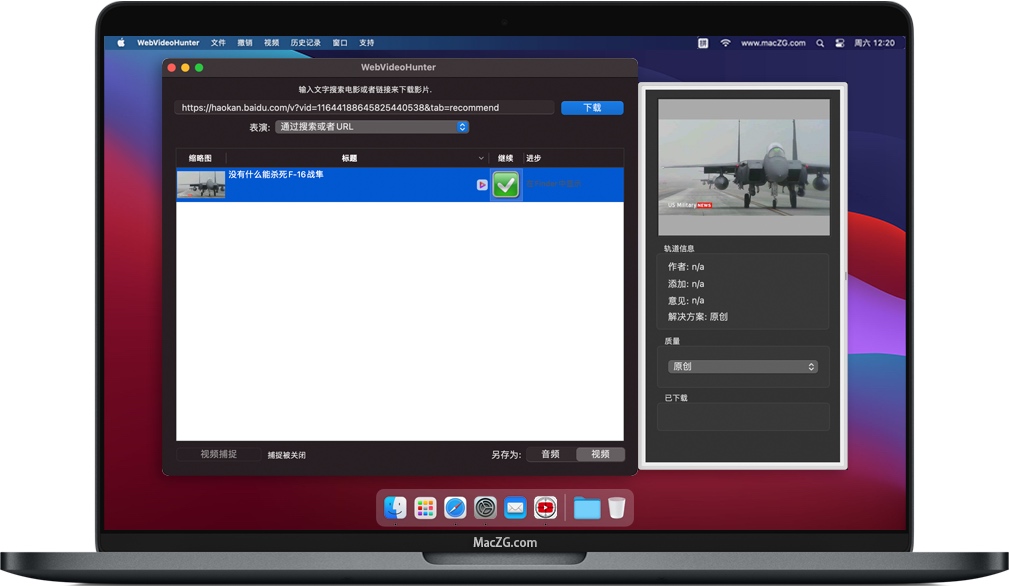The height and width of the screenshot is (586, 1009).
Task: Open the 历史记录 menu
Action: 305,42
